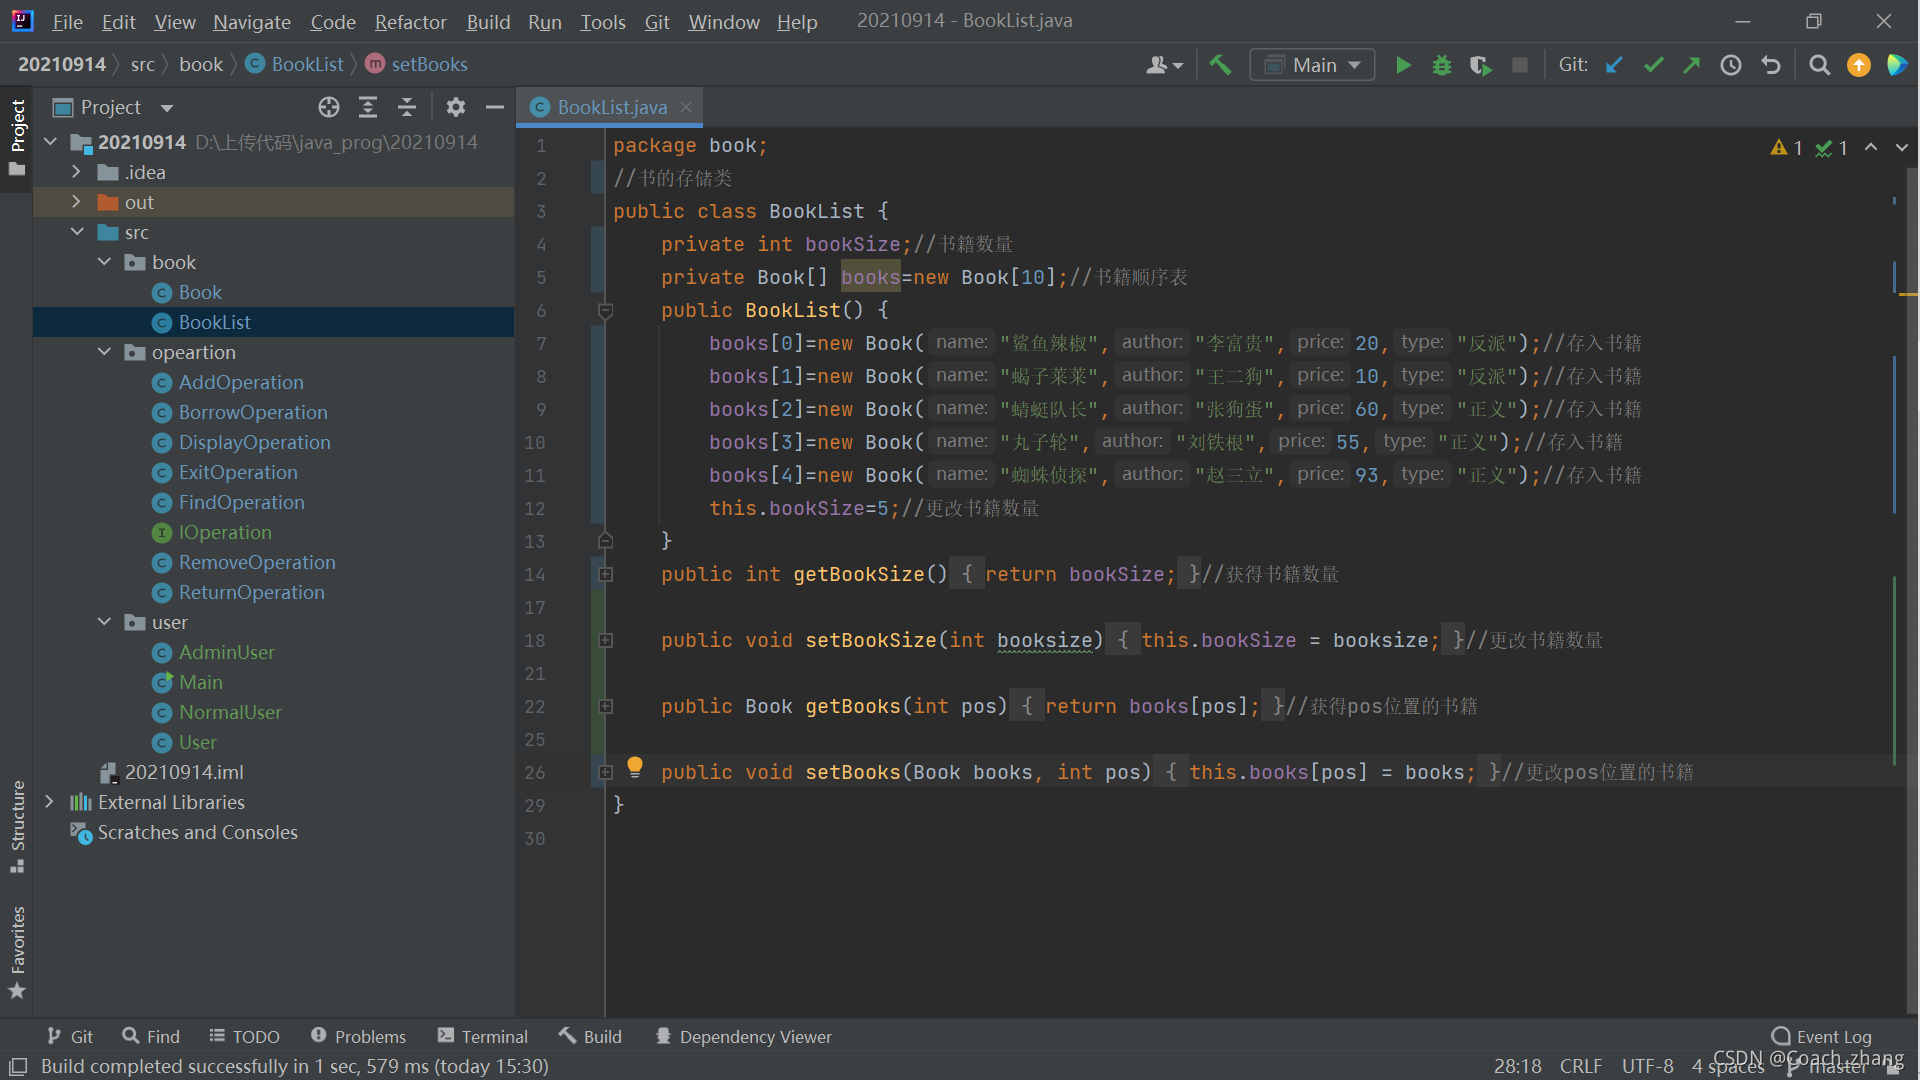Expand the out folder

pos(76,202)
